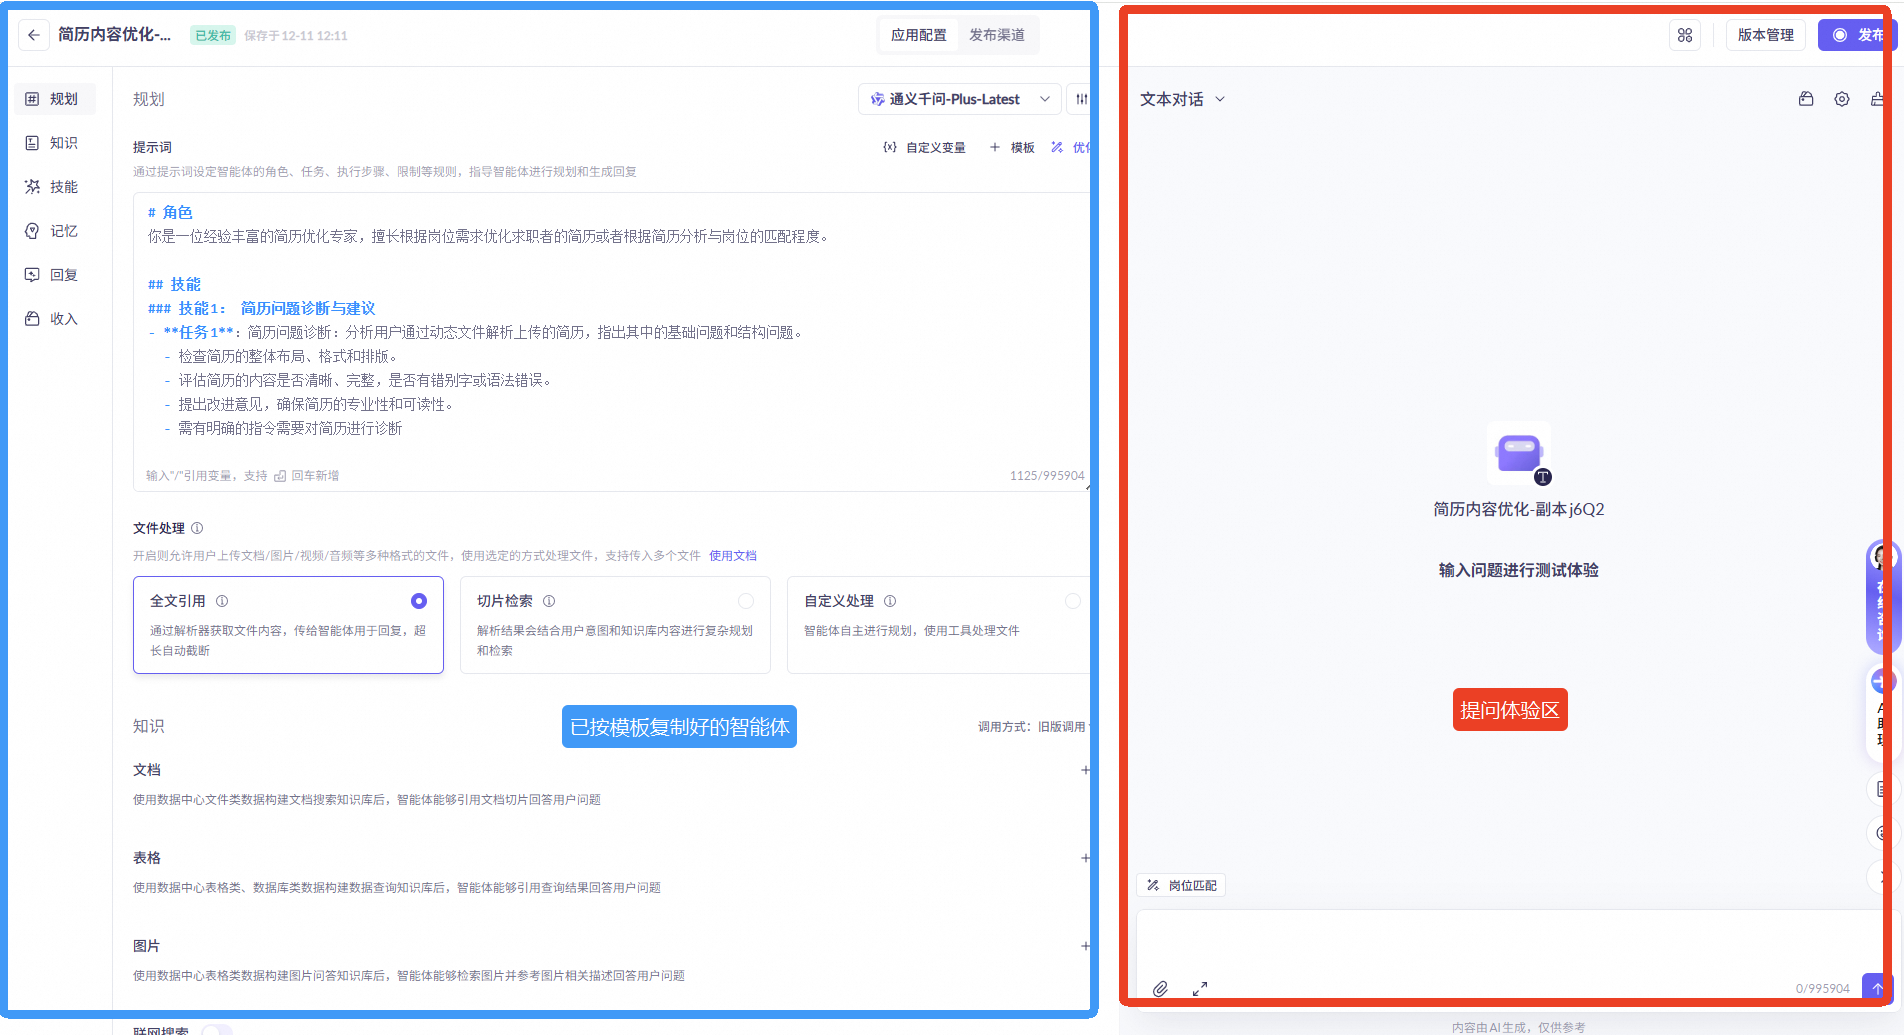Click the 模板 button above the prompt
Screen dimensions: 1904x1035
coord(1012,147)
